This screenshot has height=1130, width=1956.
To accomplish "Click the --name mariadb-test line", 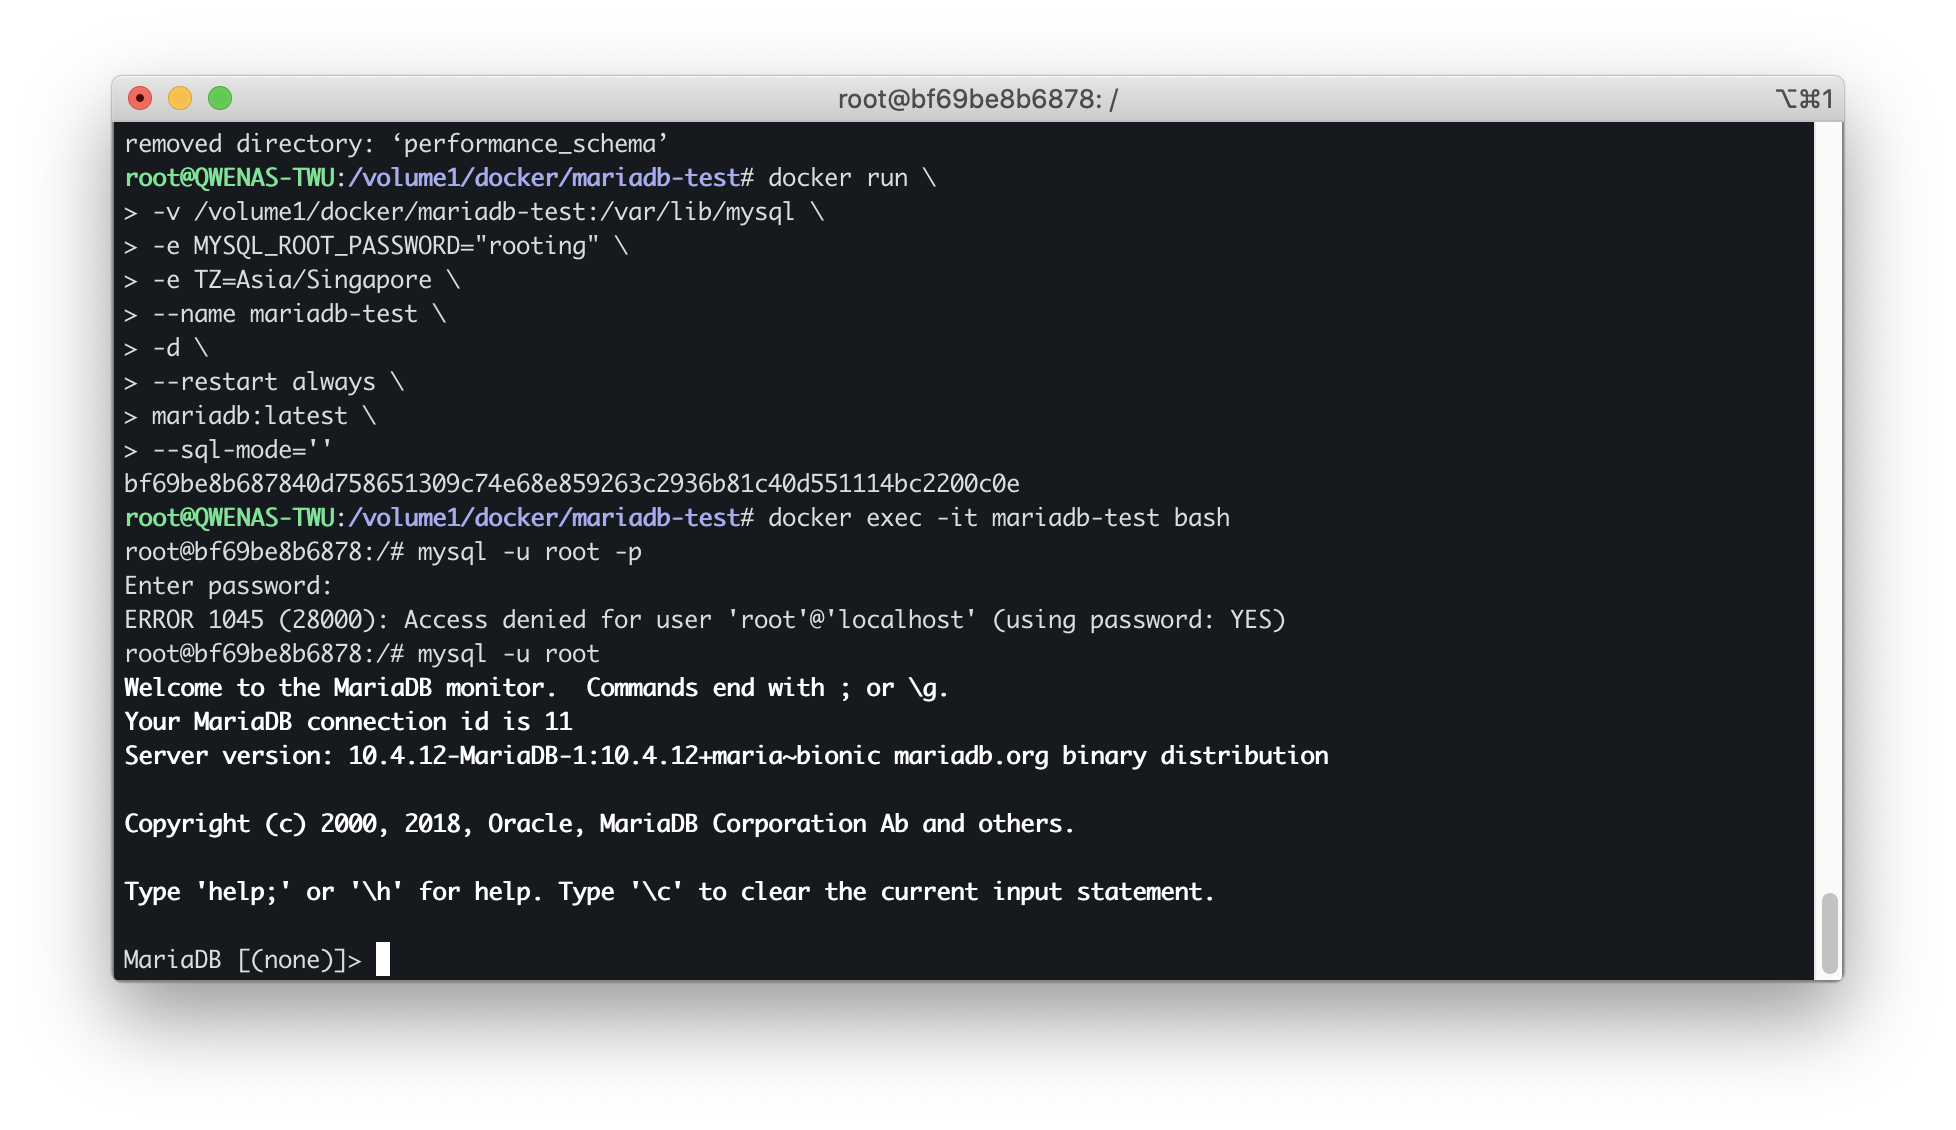I will coord(285,314).
